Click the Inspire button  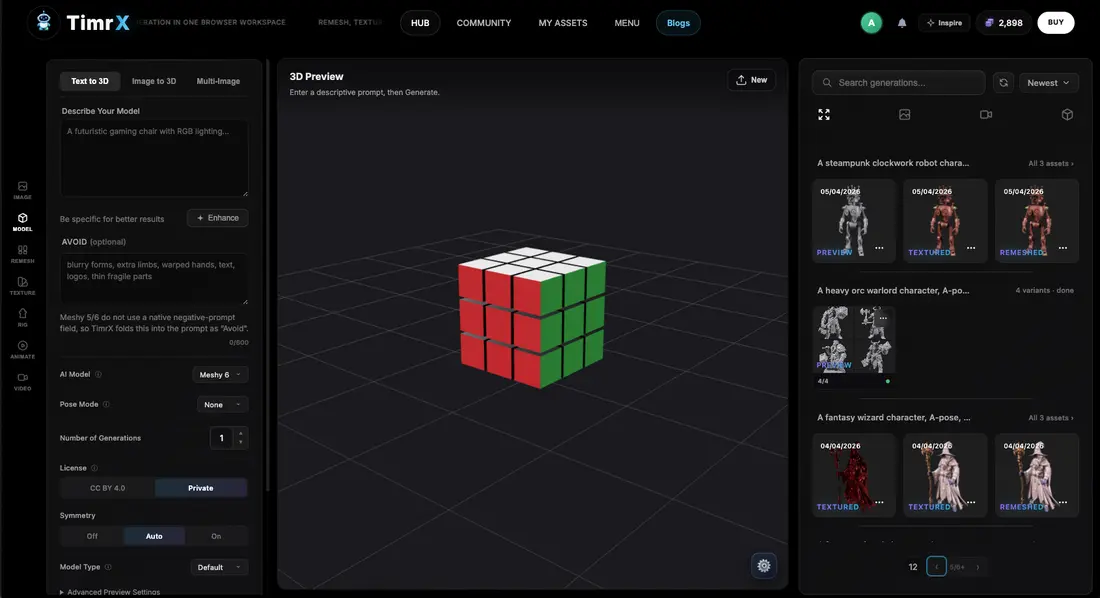(x=944, y=22)
